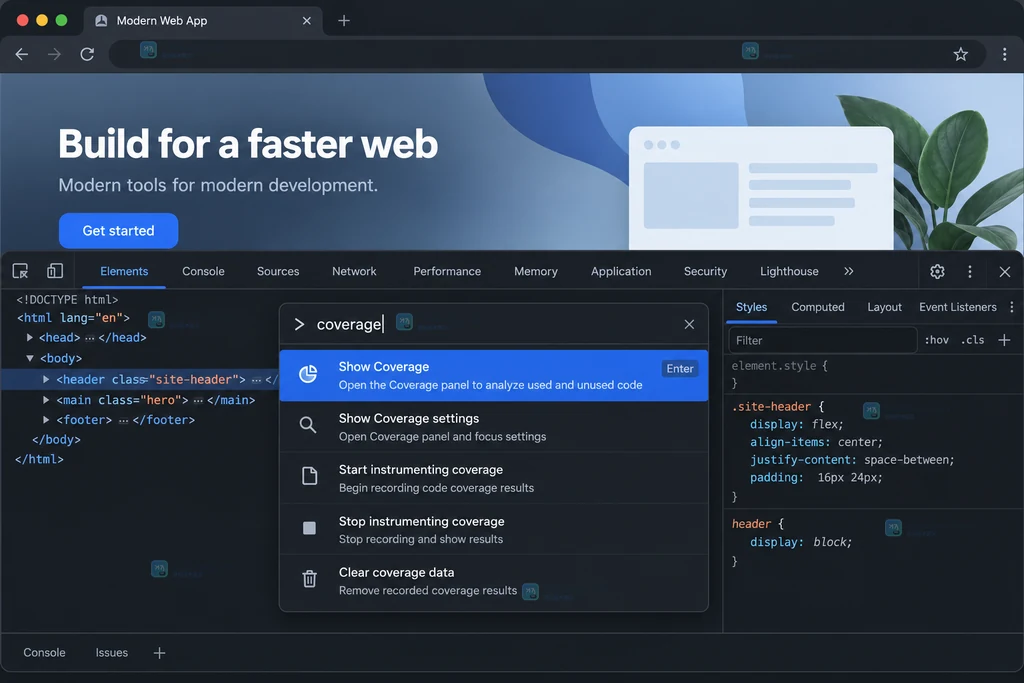This screenshot has width=1024, height=683.
Task: Open the Performance tab
Action: click(447, 271)
